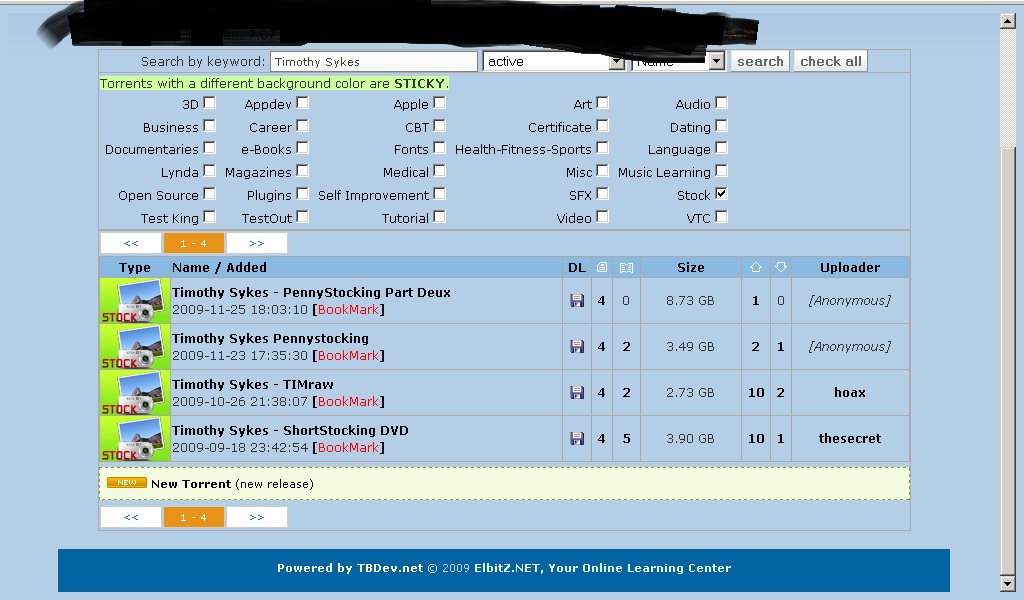Go to previous page in top pager
Screen dimensions: 1024x600
[131, 243]
